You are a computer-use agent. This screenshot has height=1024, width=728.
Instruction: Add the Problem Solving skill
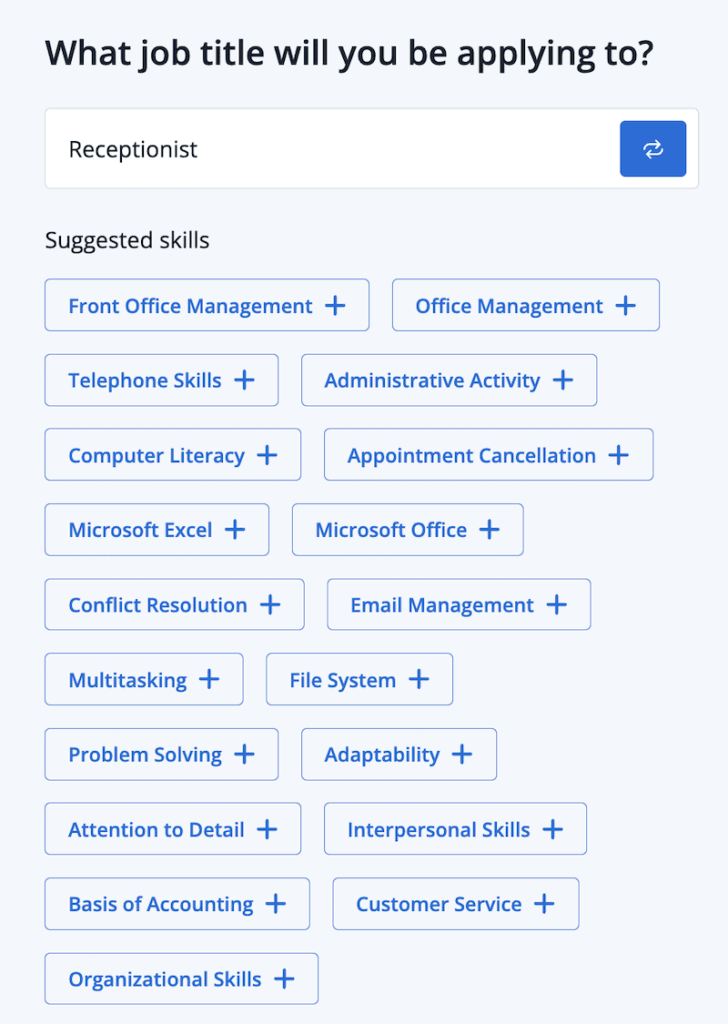pyautogui.click(x=243, y=754)
